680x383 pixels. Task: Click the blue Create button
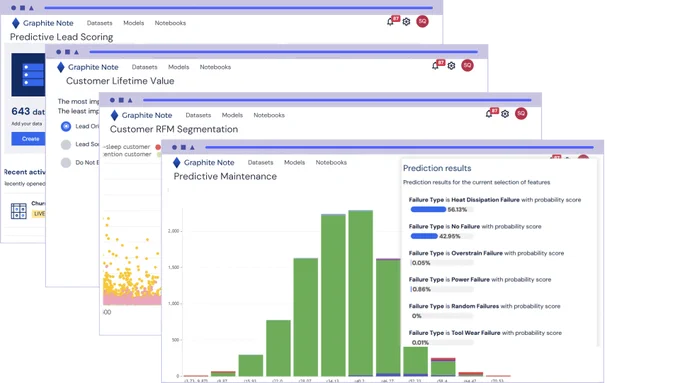click(x=29, y=139)
